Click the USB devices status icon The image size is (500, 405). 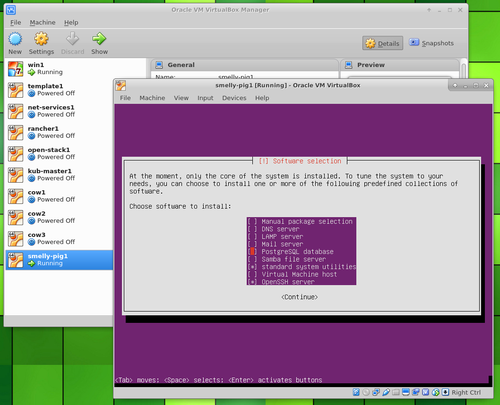386,392
